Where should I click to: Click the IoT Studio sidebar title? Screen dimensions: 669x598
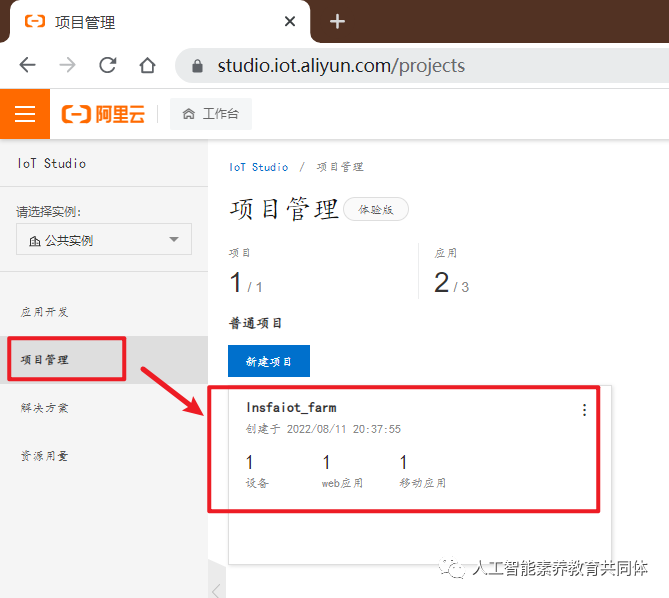[52, 163]
